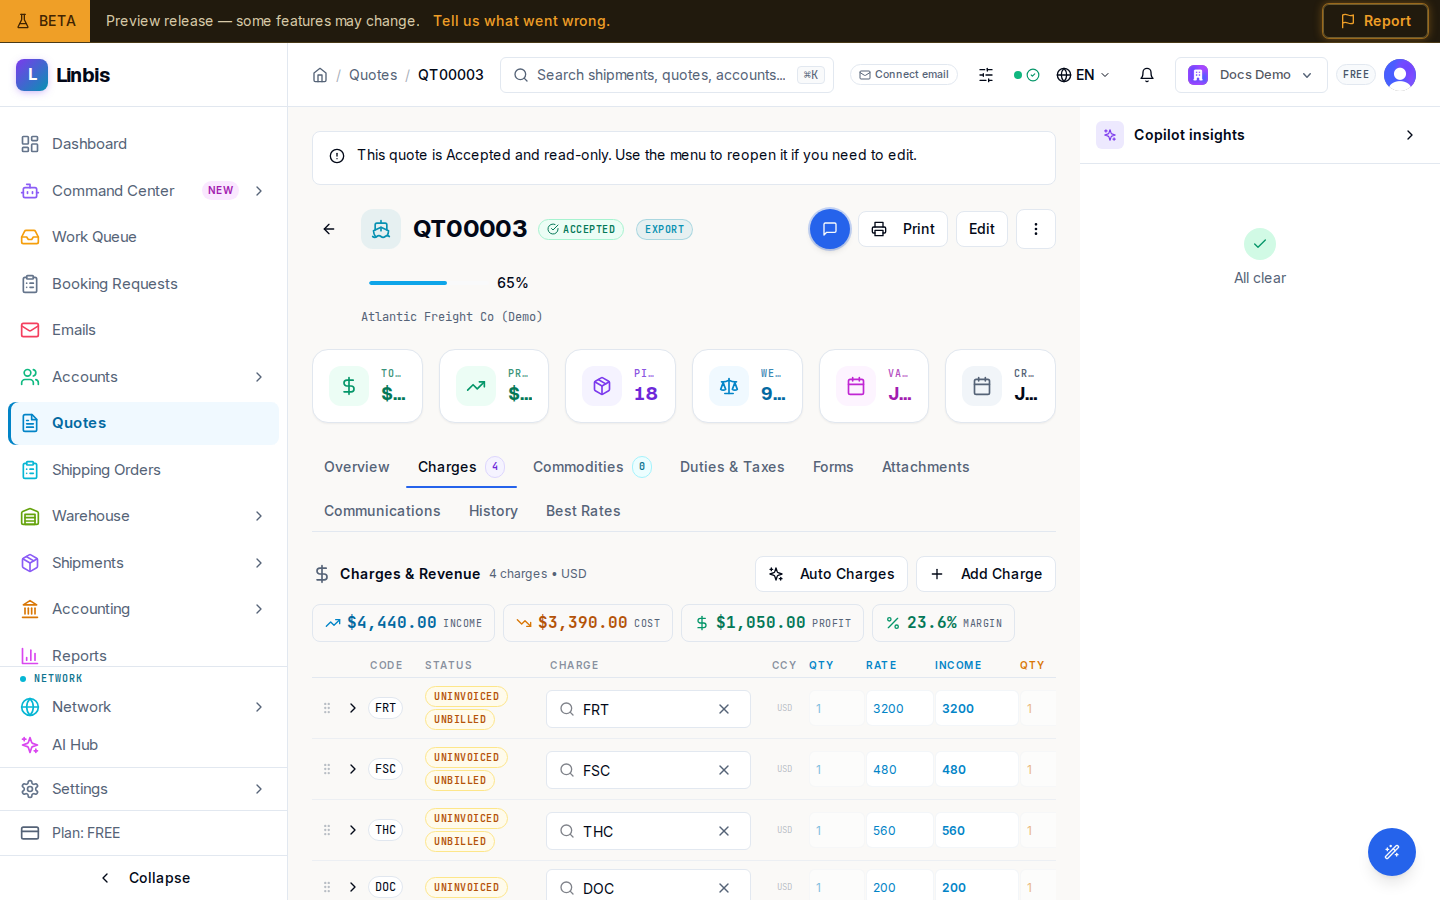
Task: Expand the Warehouse sidebar submenu
Action: point(259,516)
